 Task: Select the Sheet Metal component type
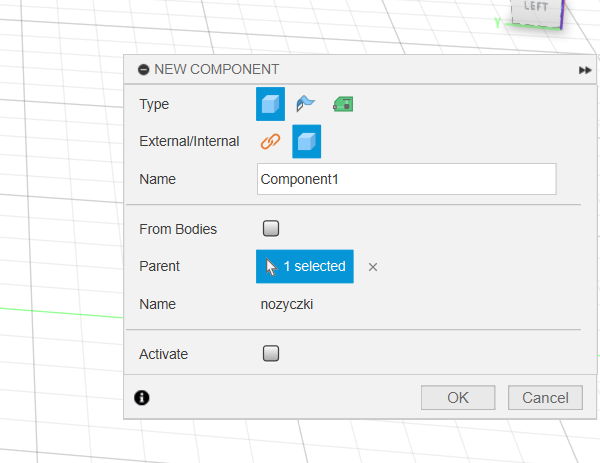pos(305,104)
